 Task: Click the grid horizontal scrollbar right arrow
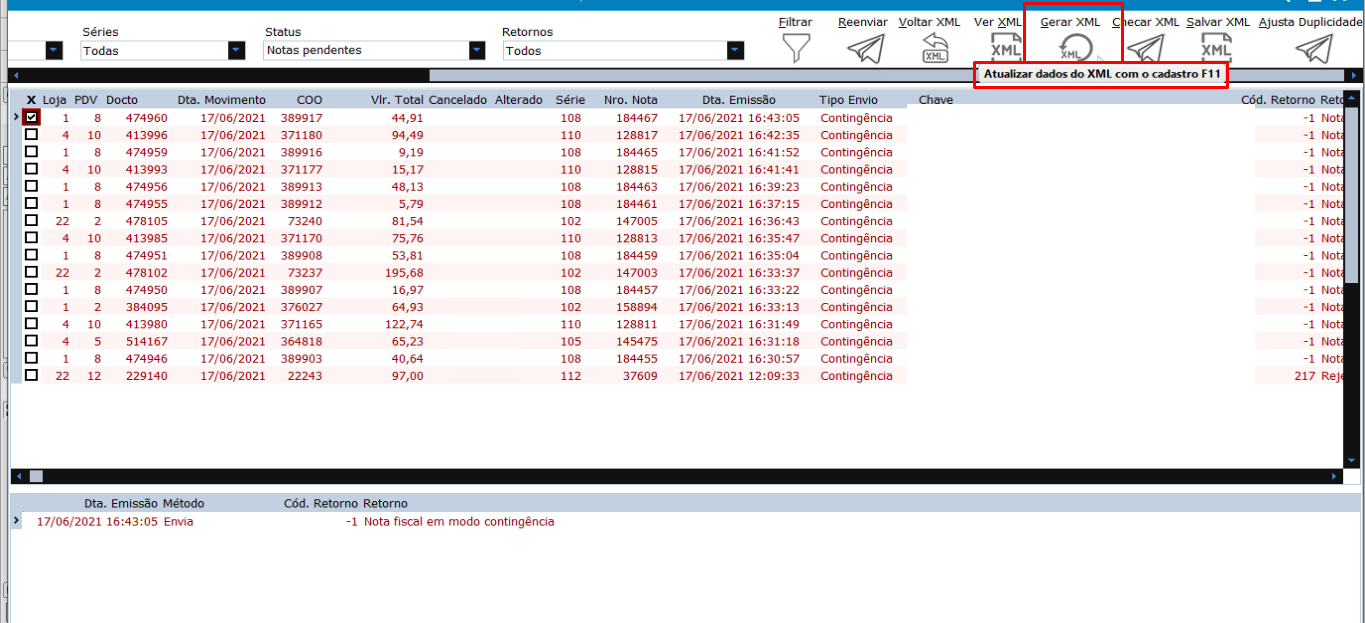point(1335,477)
